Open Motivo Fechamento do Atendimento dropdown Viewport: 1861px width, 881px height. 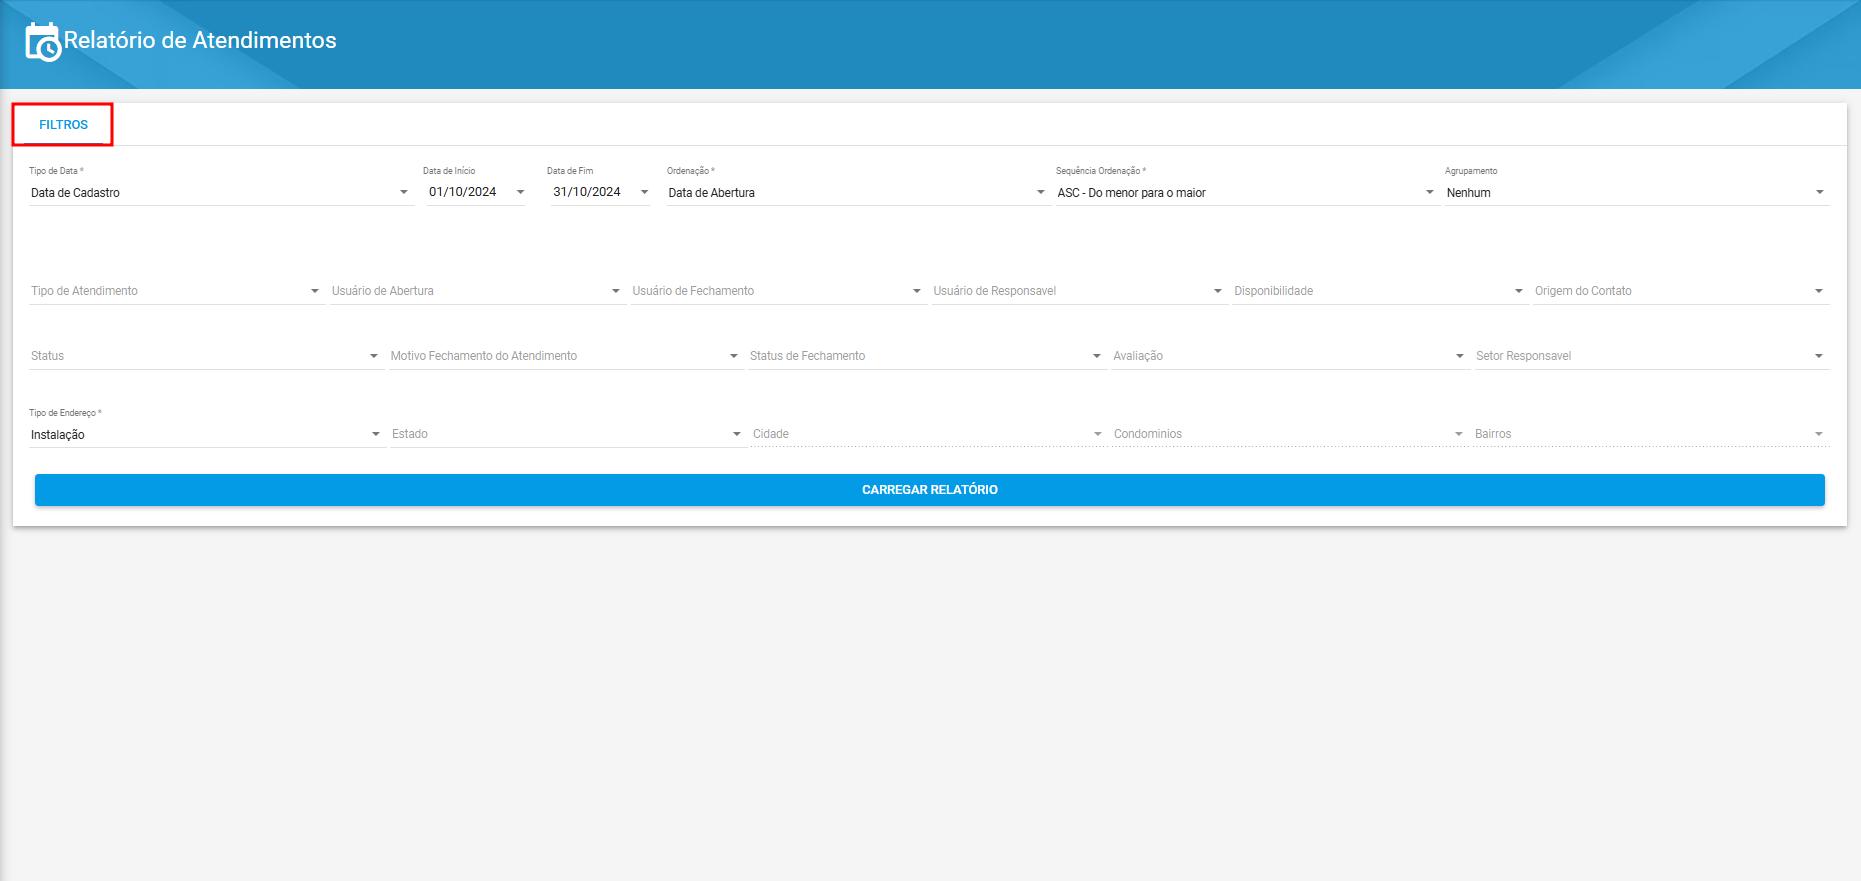(x=566, y=356)
